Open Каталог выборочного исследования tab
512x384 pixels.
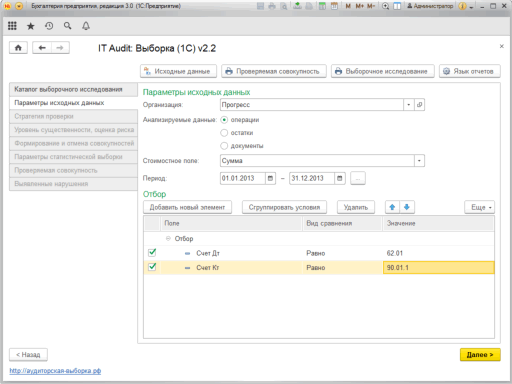[x=73, y=89]
